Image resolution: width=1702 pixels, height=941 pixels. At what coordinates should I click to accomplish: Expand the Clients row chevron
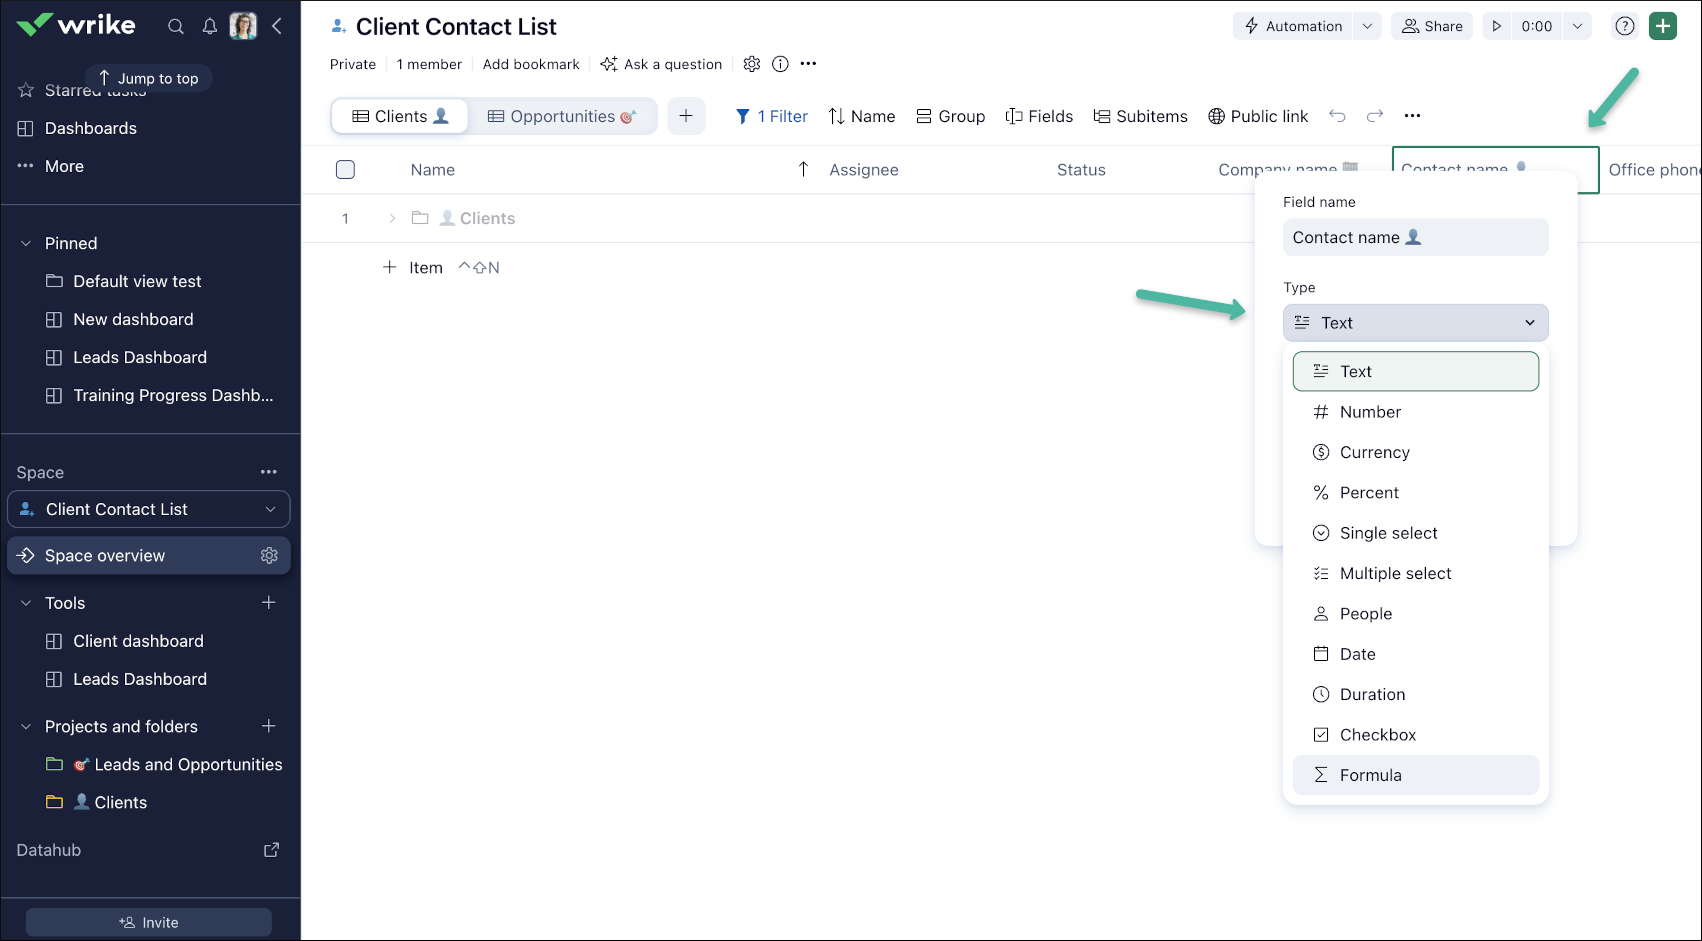pyautogui.click(x=392, y=218)
